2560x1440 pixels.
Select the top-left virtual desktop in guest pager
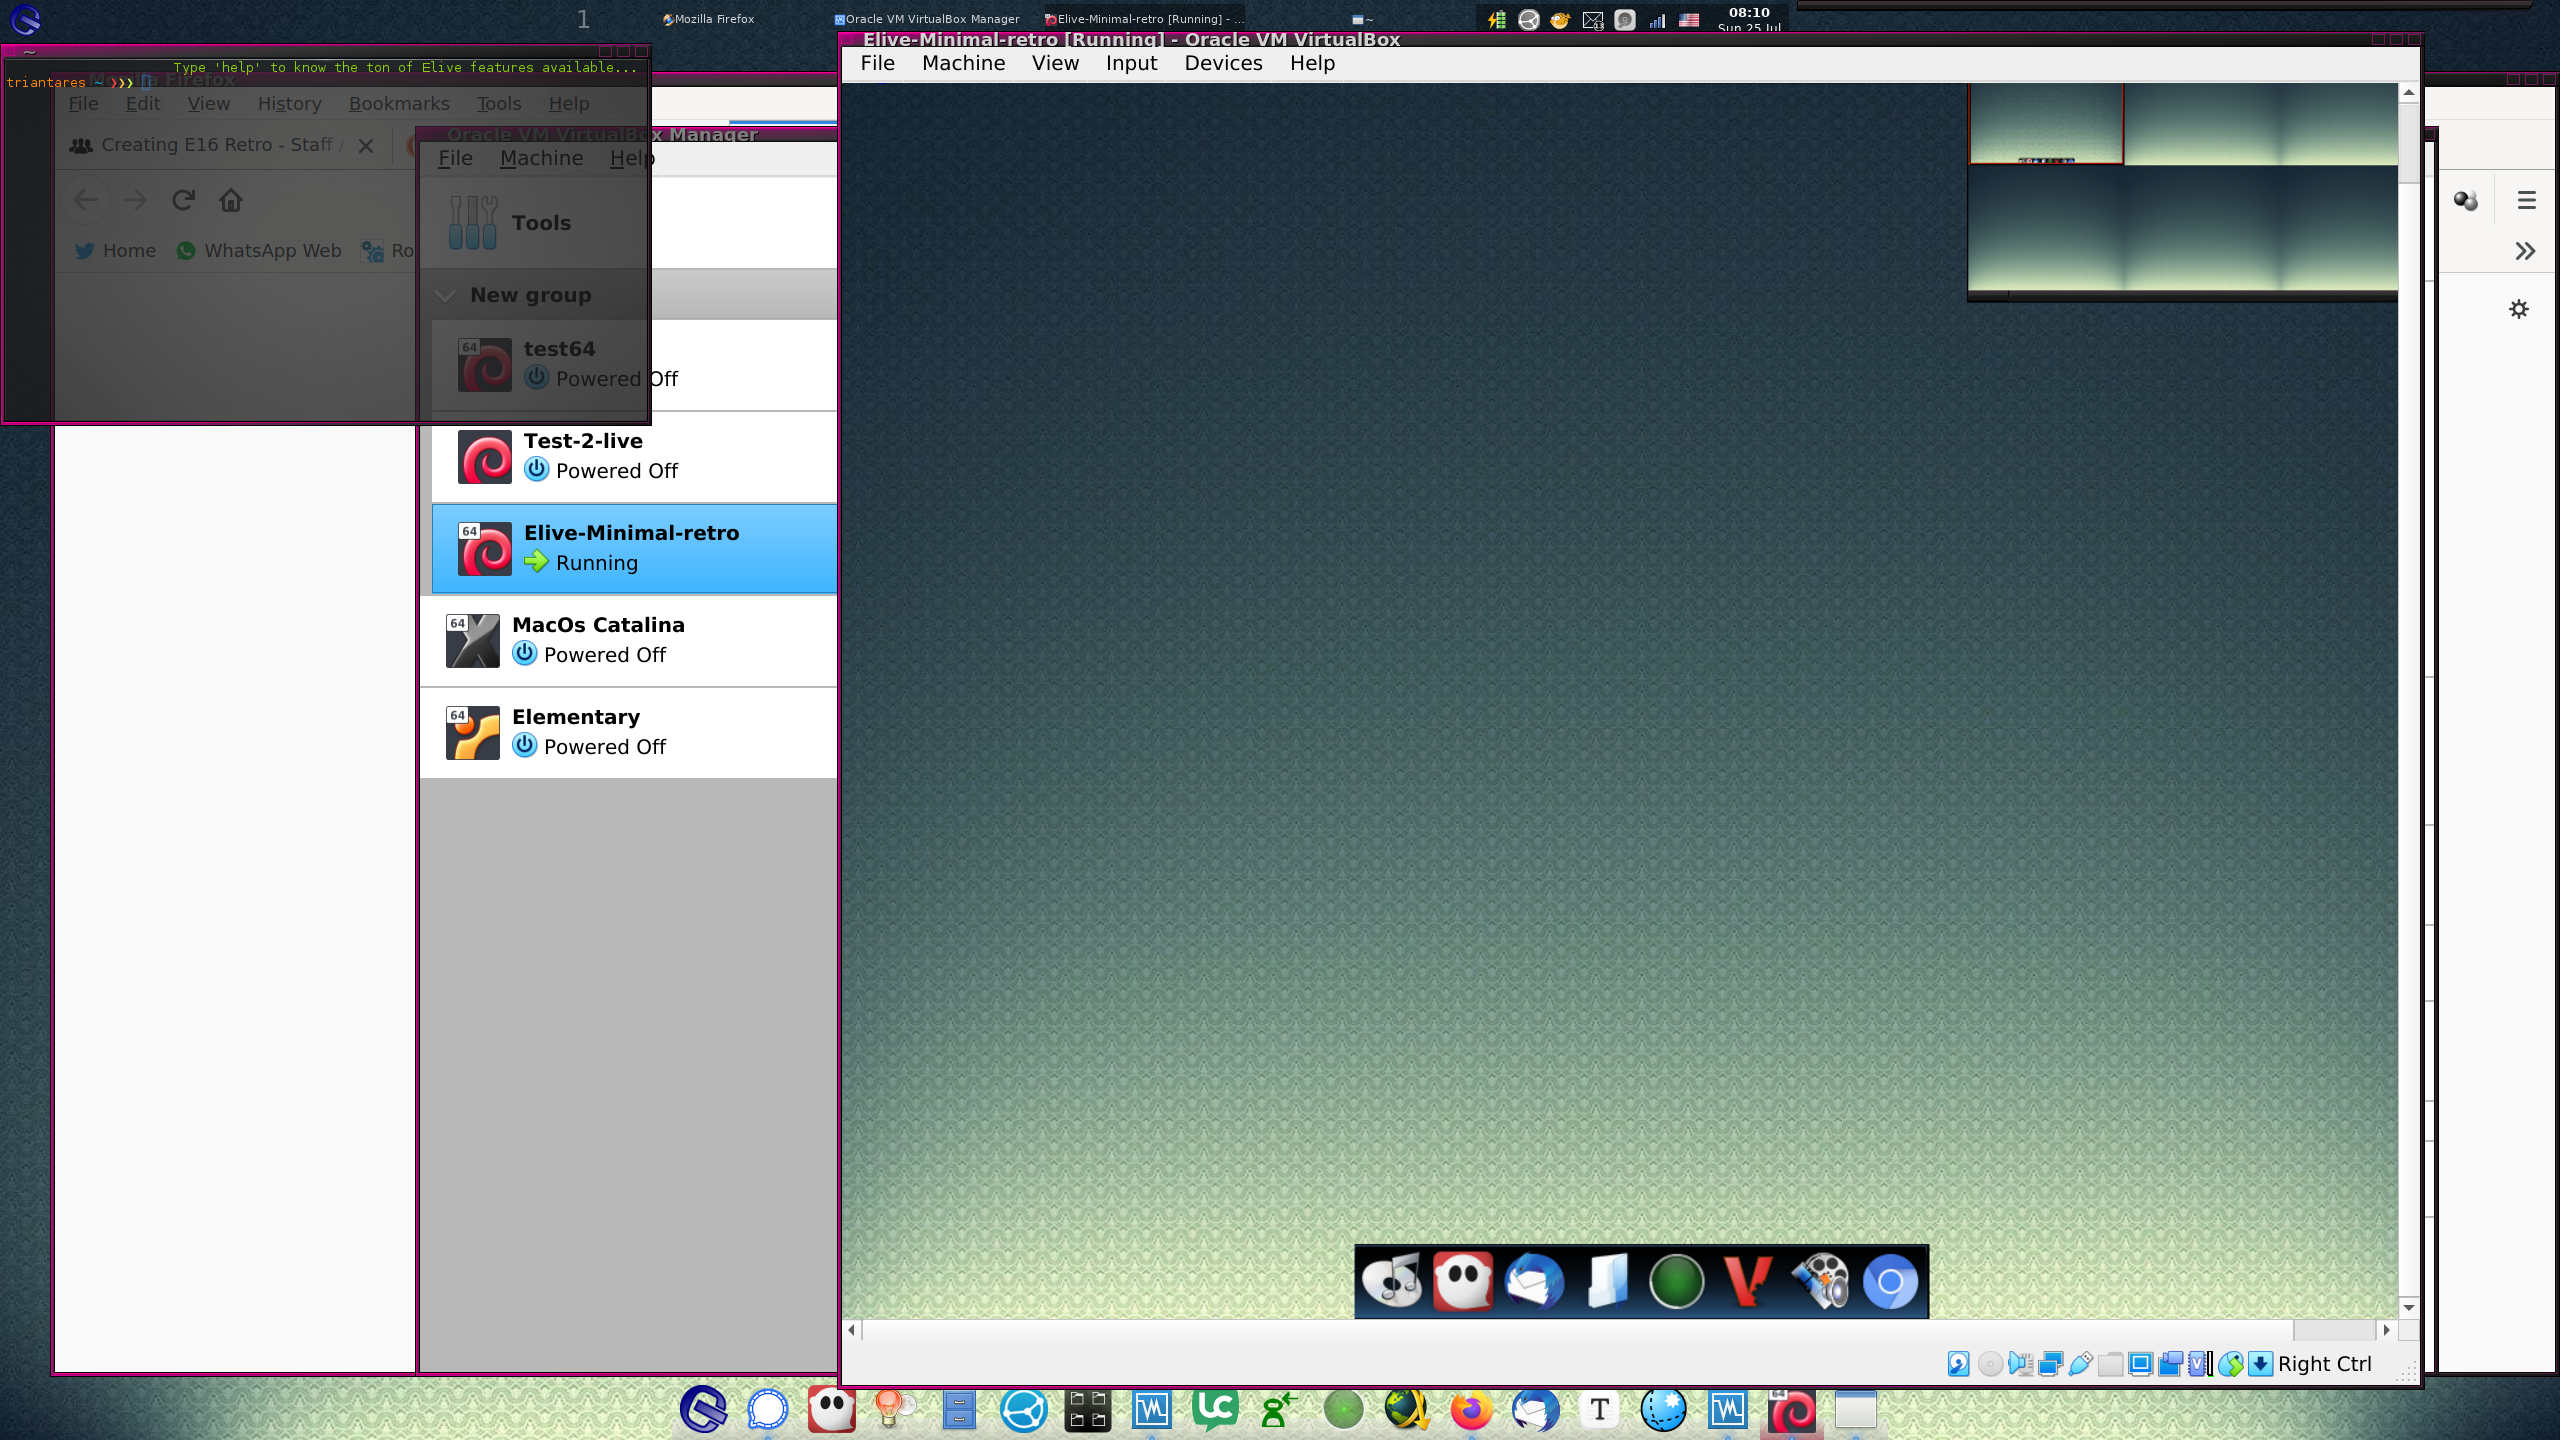tap(2046, 124)
